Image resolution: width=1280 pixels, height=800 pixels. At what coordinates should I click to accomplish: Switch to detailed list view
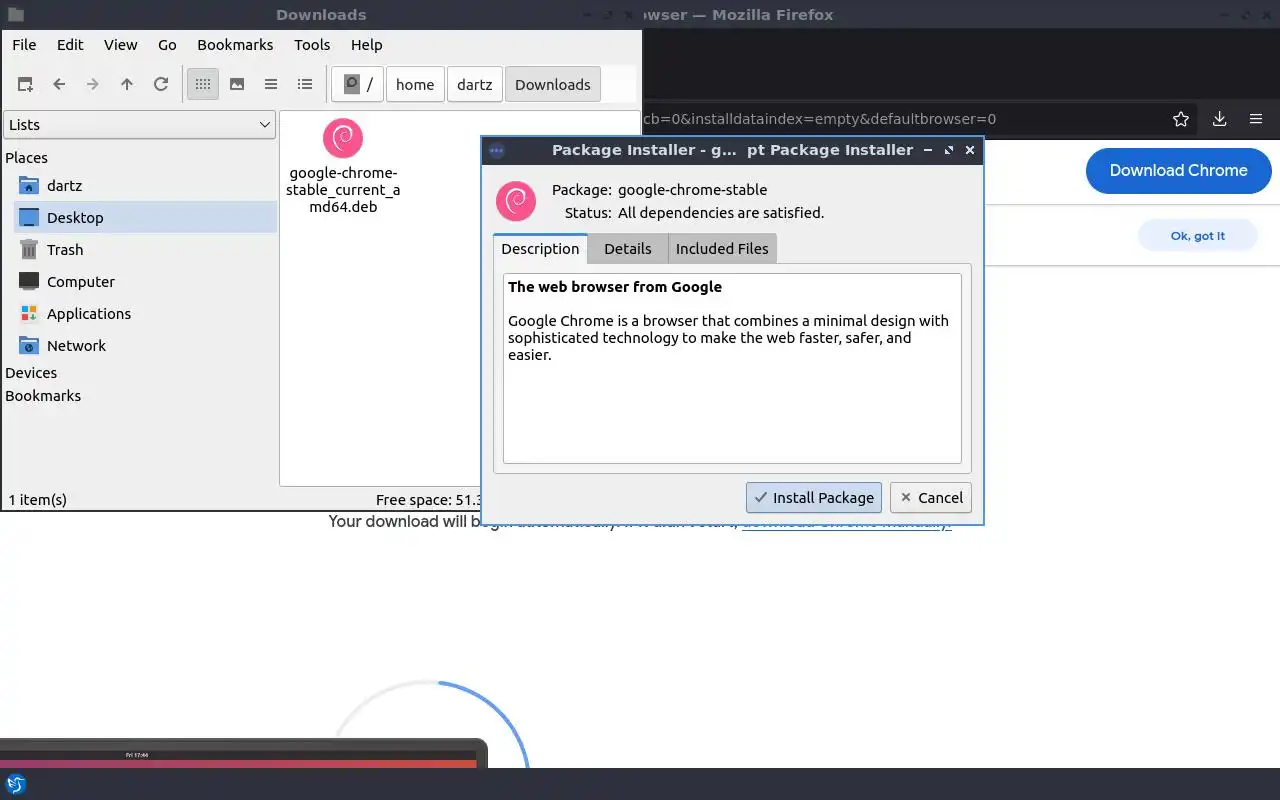pyautogui.click(x=305, y=85)
